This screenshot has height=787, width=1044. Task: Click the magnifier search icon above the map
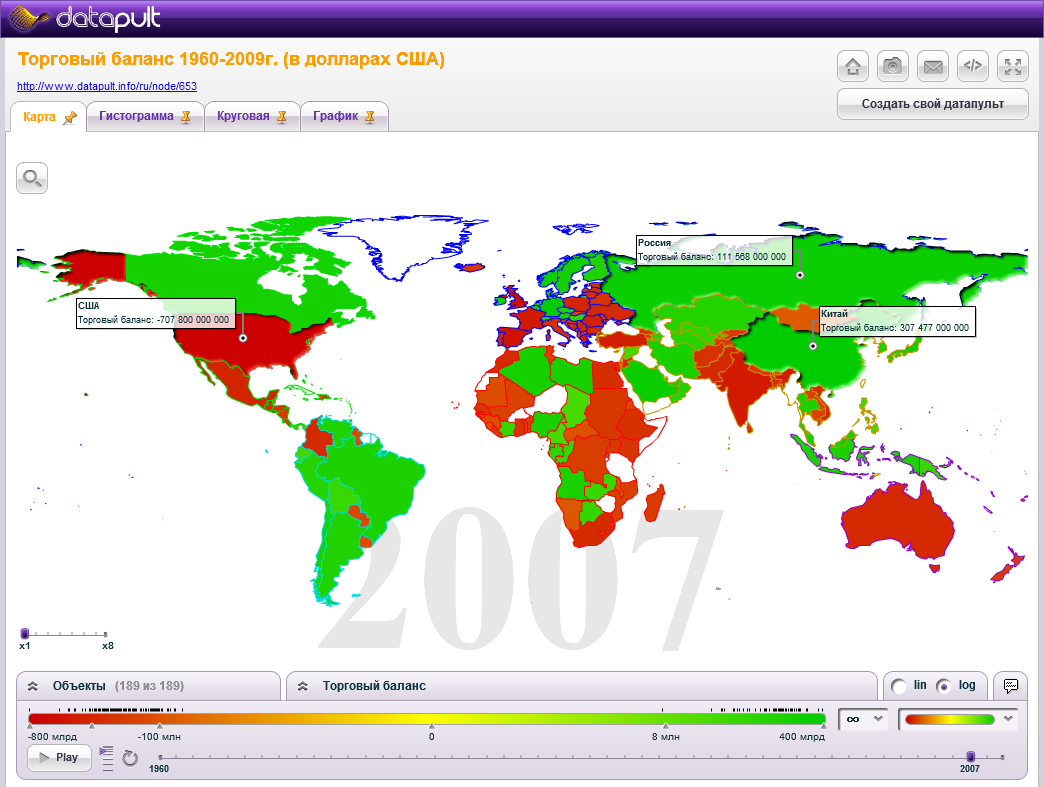[x=32, y=179]
